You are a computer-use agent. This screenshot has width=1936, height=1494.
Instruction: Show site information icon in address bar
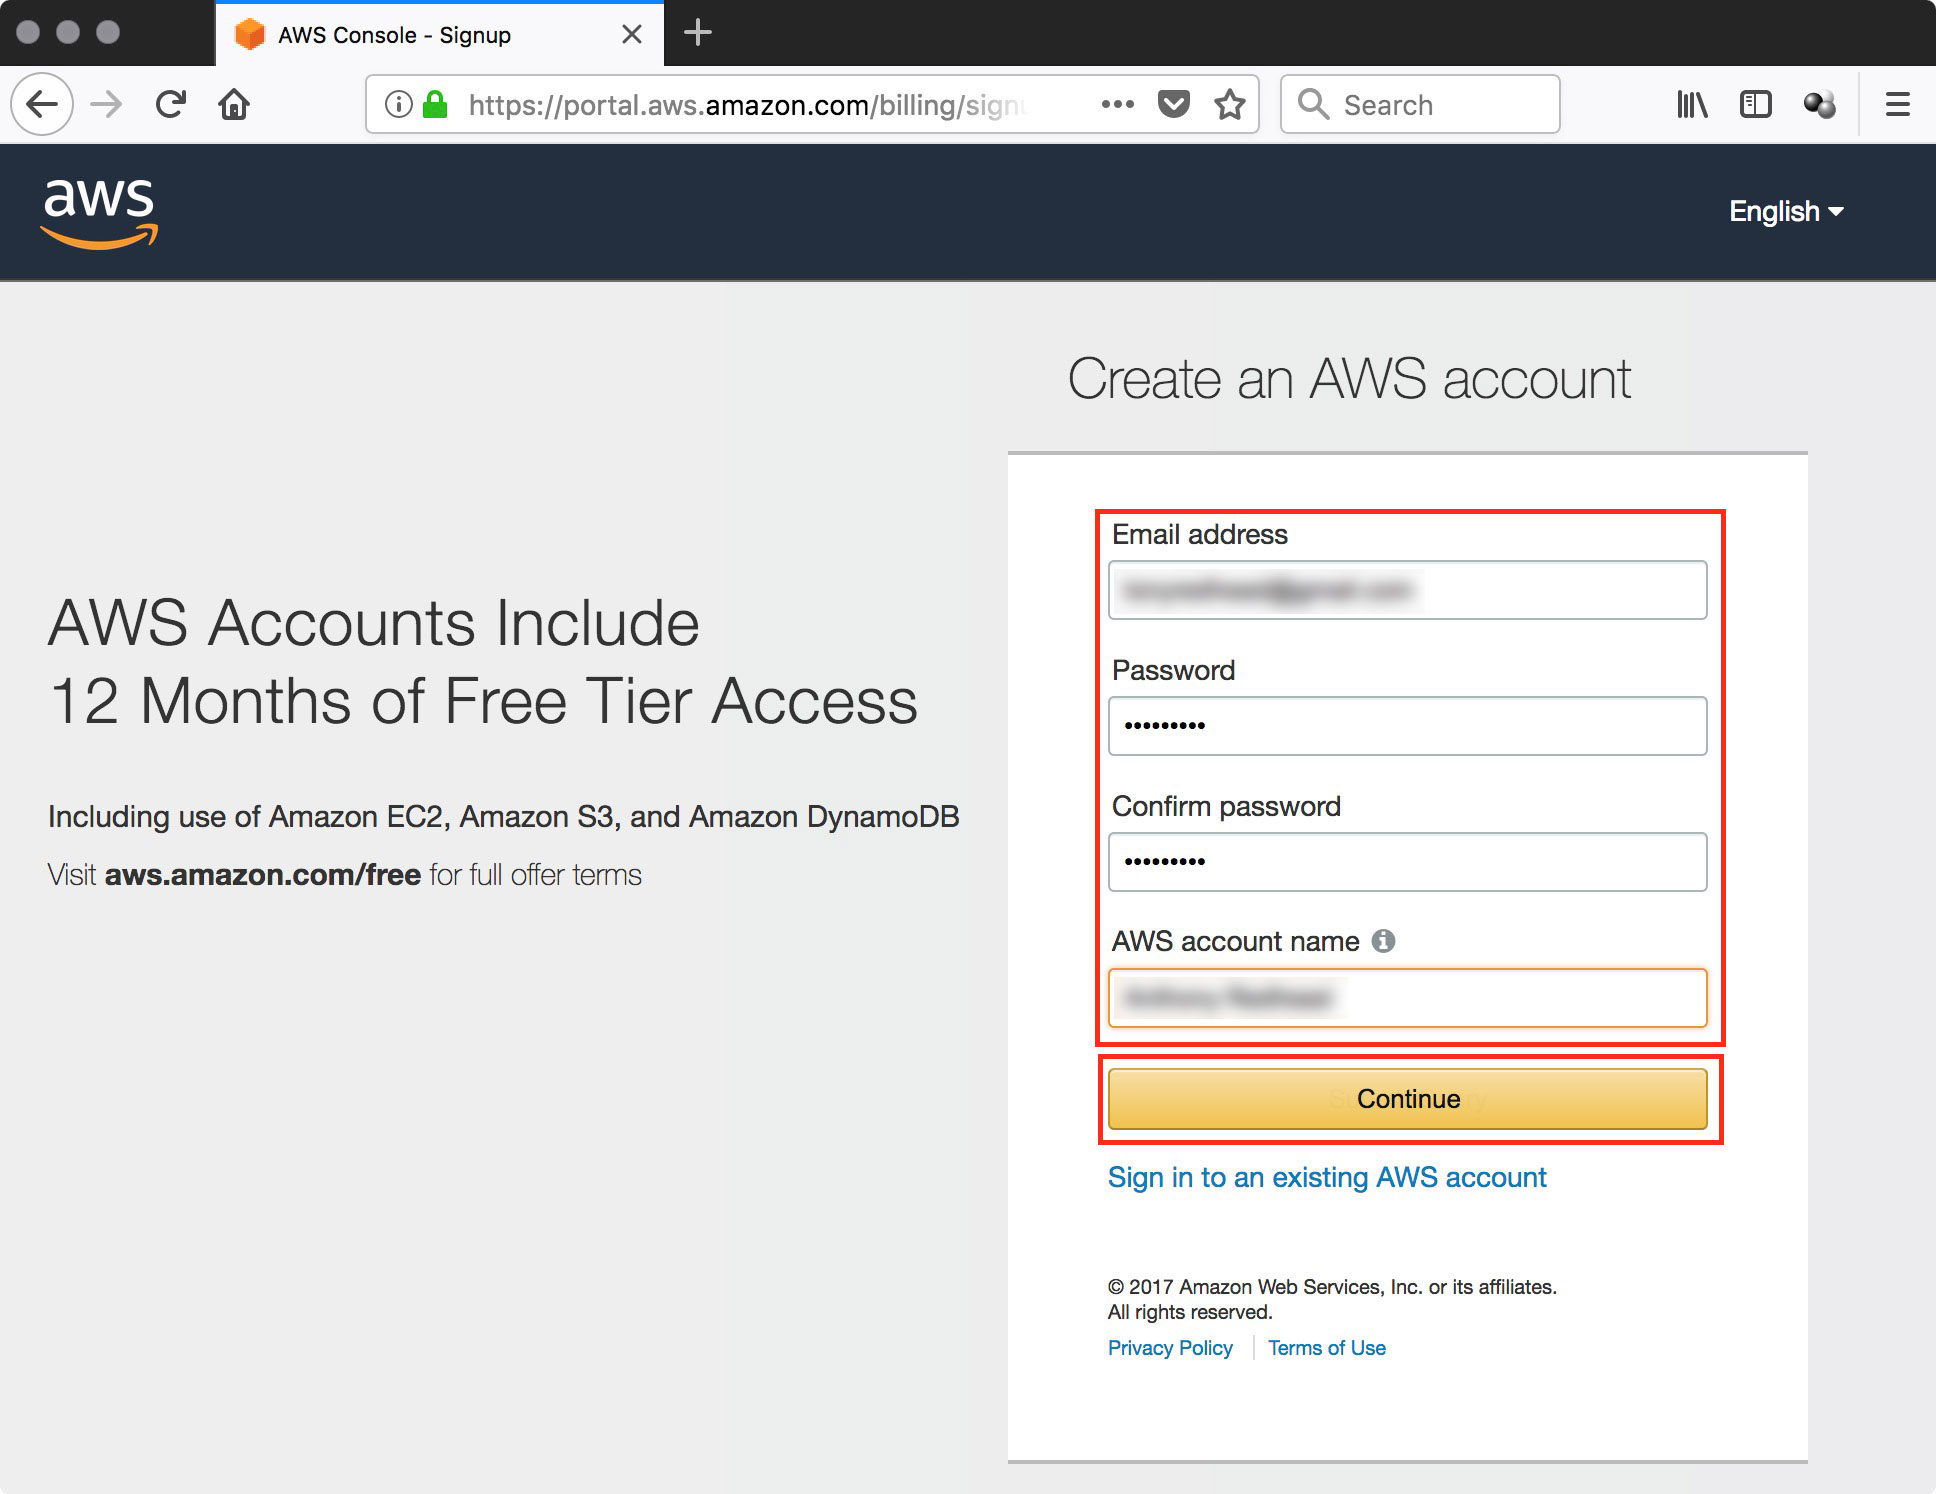point(398,104)
